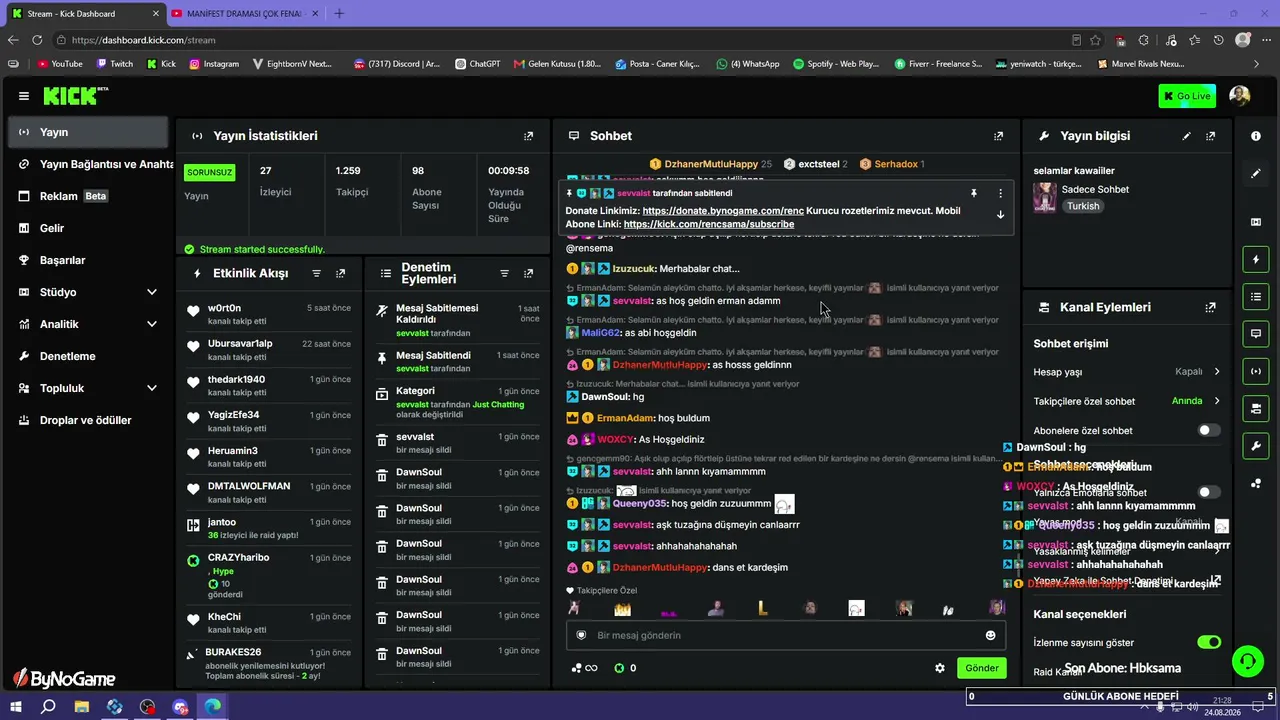Open the hamburger menu beside Kick logo

(24, 96)
